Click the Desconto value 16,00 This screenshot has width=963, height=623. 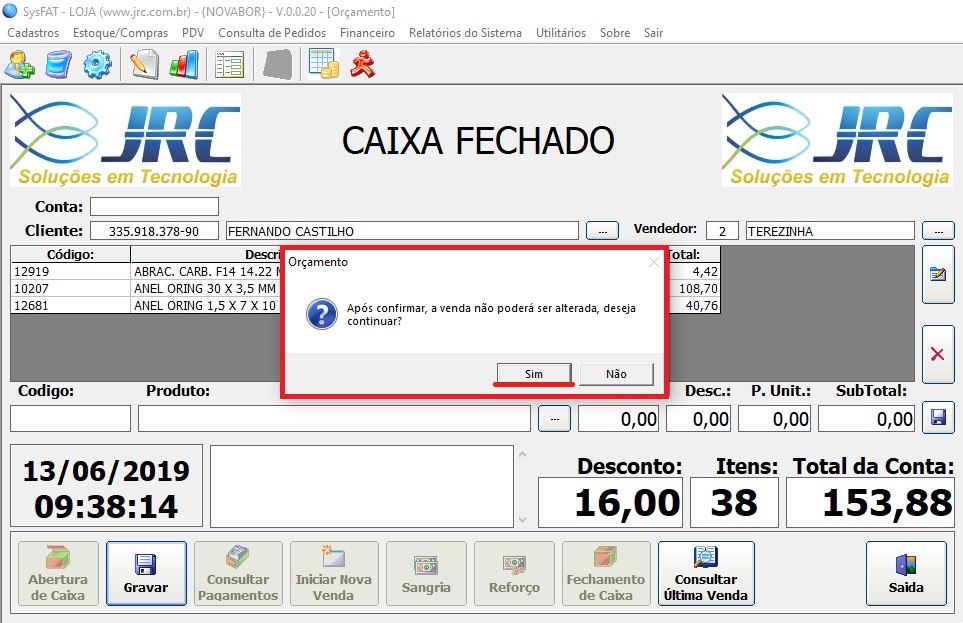coord(610,503)
